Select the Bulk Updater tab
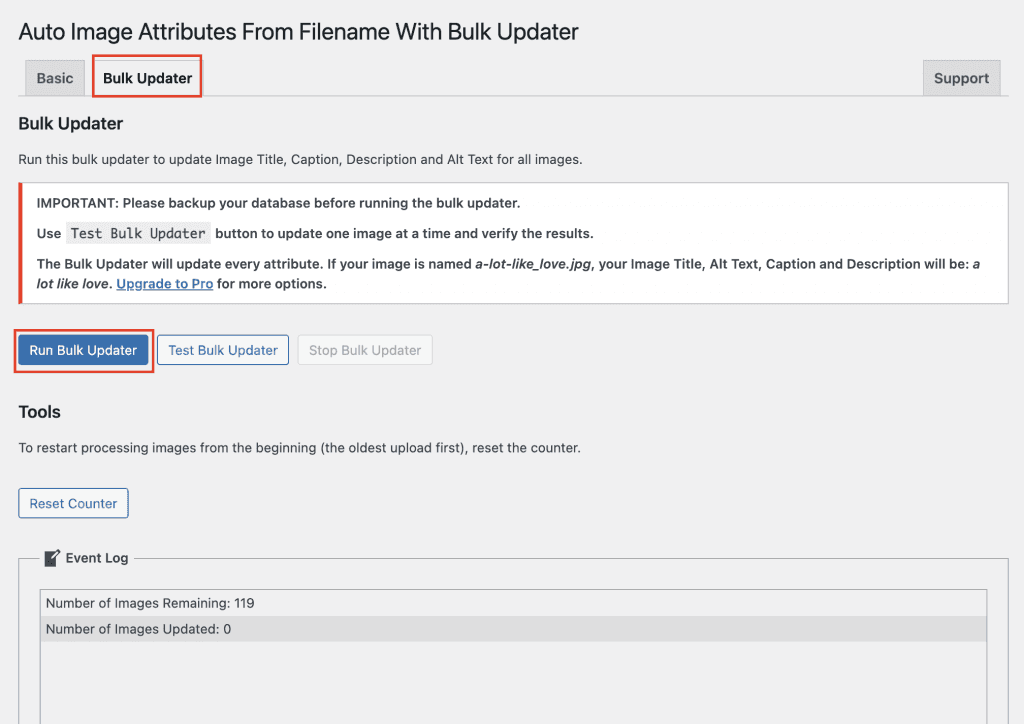 click(147, 78)
